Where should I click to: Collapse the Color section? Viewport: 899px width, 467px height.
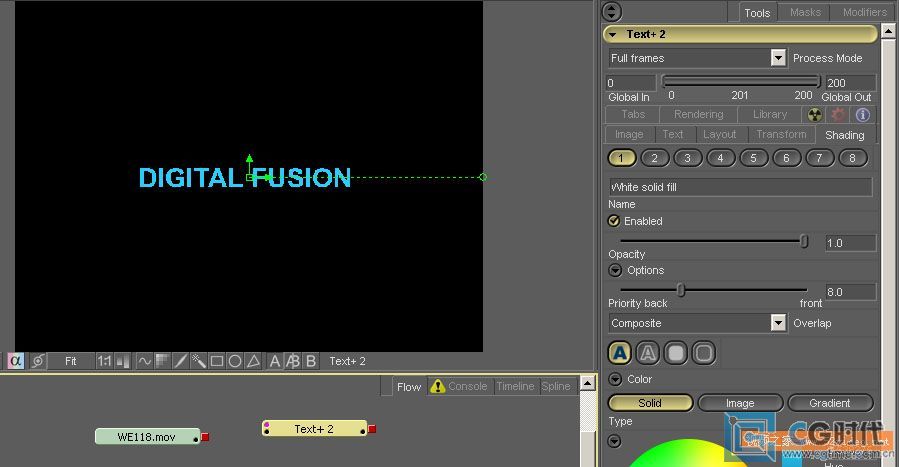point(615,379)
